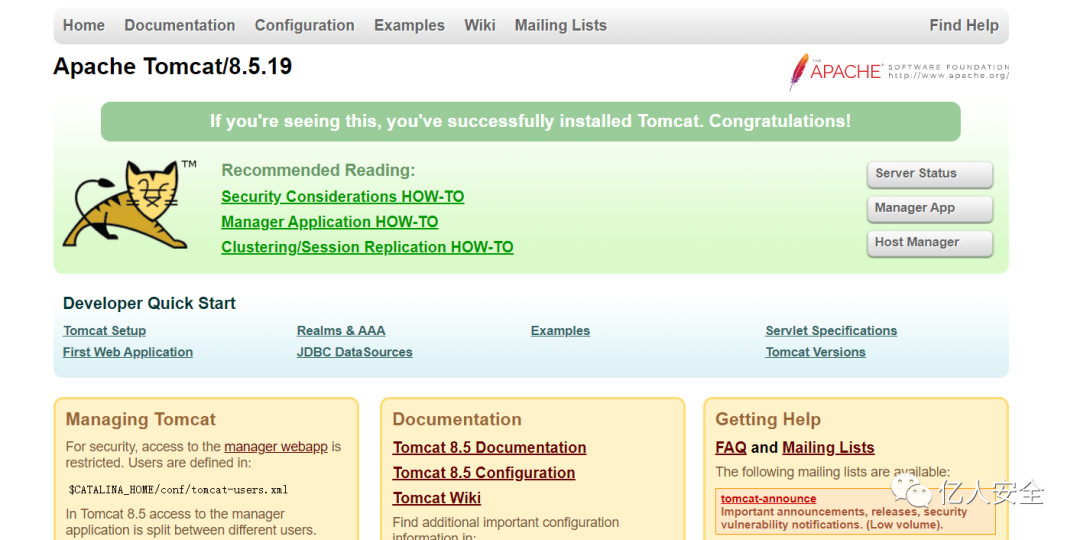Click the Documentation panel heading
1080x540 pixels.
click(457, 419)
